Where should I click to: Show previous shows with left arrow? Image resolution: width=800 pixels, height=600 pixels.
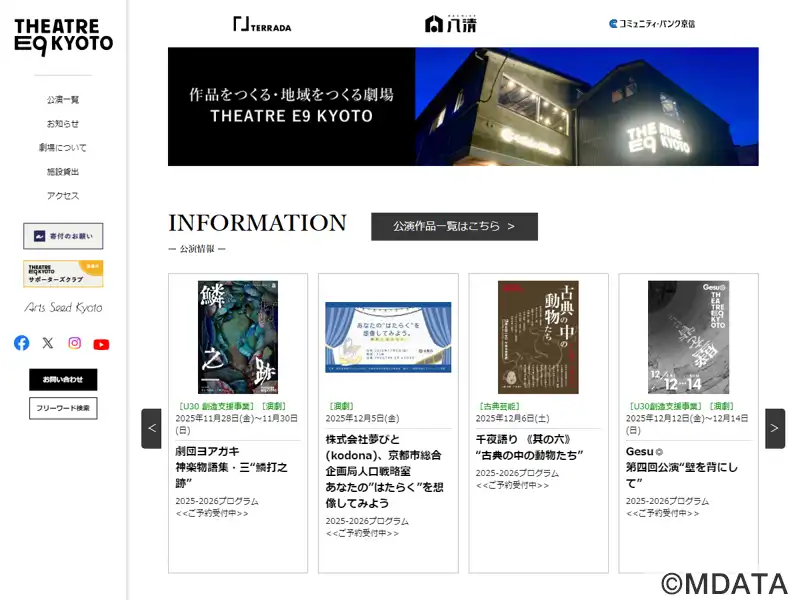coord(152,429)
